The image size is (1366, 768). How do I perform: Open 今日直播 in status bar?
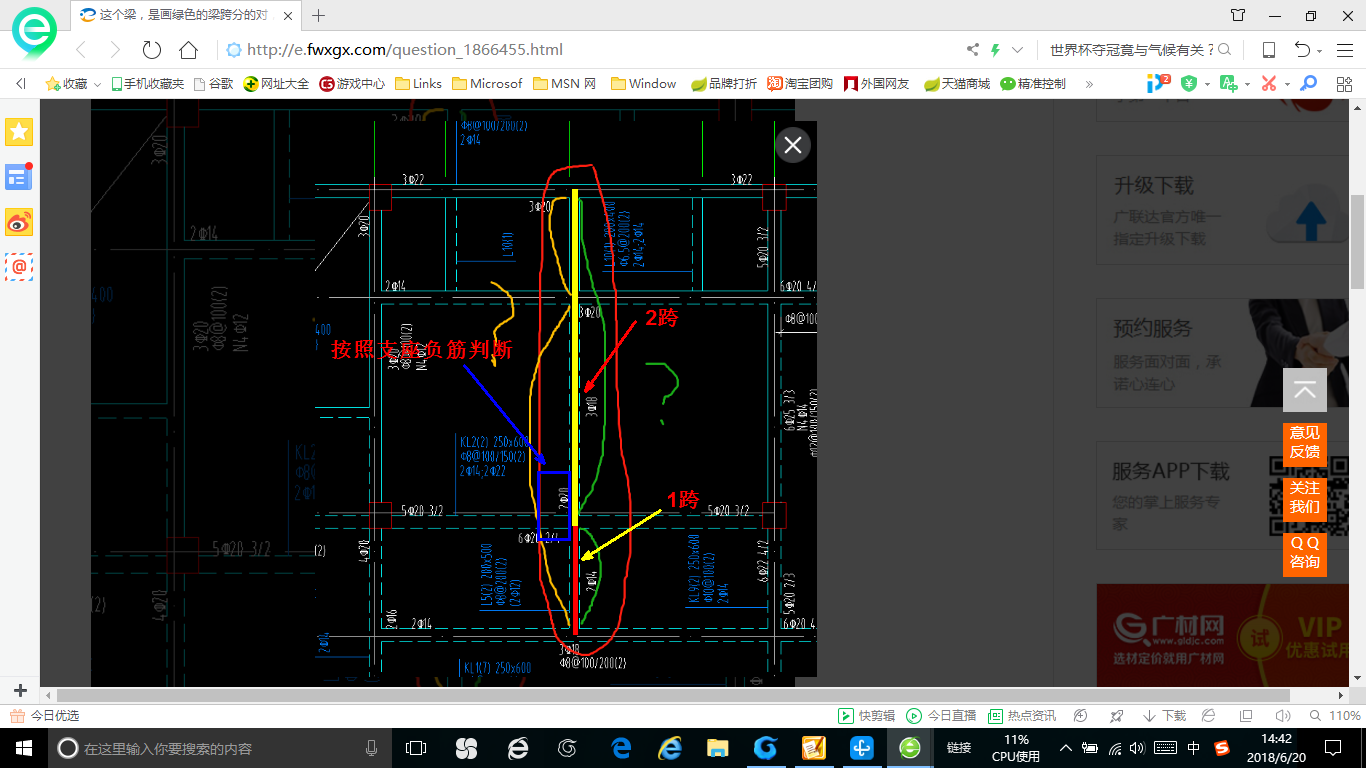click(x=941, y=716)
